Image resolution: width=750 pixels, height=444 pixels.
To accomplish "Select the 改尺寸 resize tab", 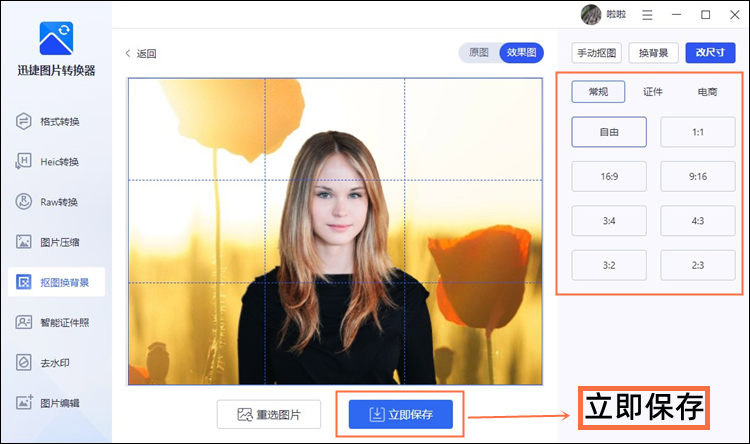I will pyautogui.click(x=710, y=53).
